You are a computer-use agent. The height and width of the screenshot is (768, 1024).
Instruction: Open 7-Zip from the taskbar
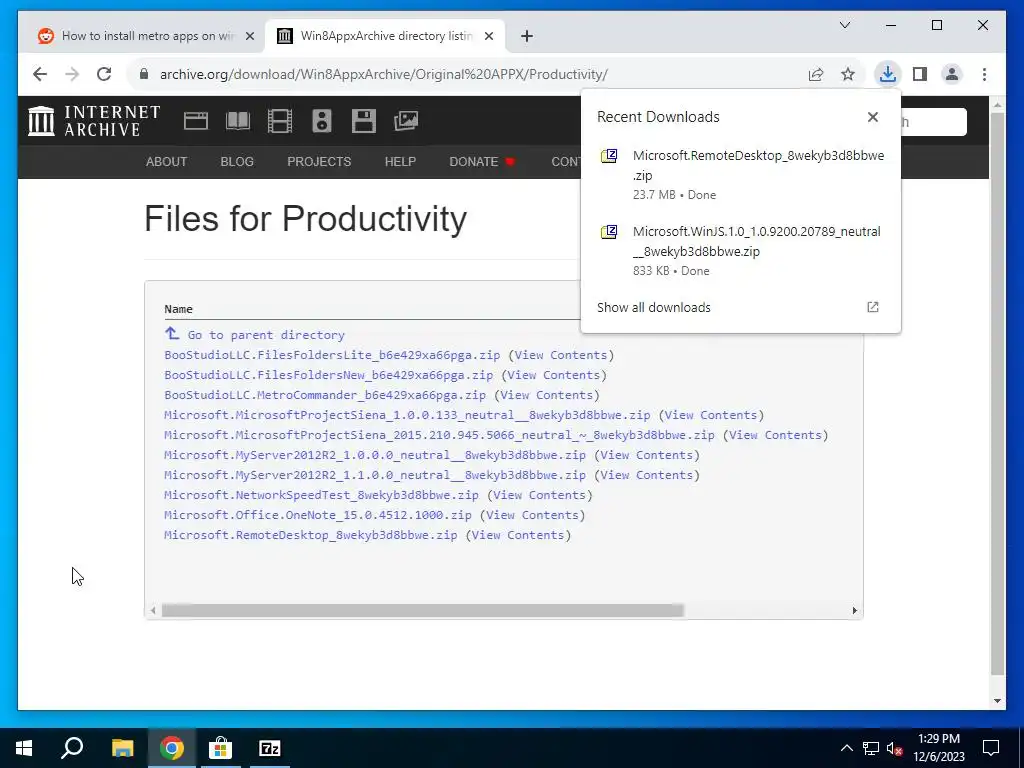(270, 748)
